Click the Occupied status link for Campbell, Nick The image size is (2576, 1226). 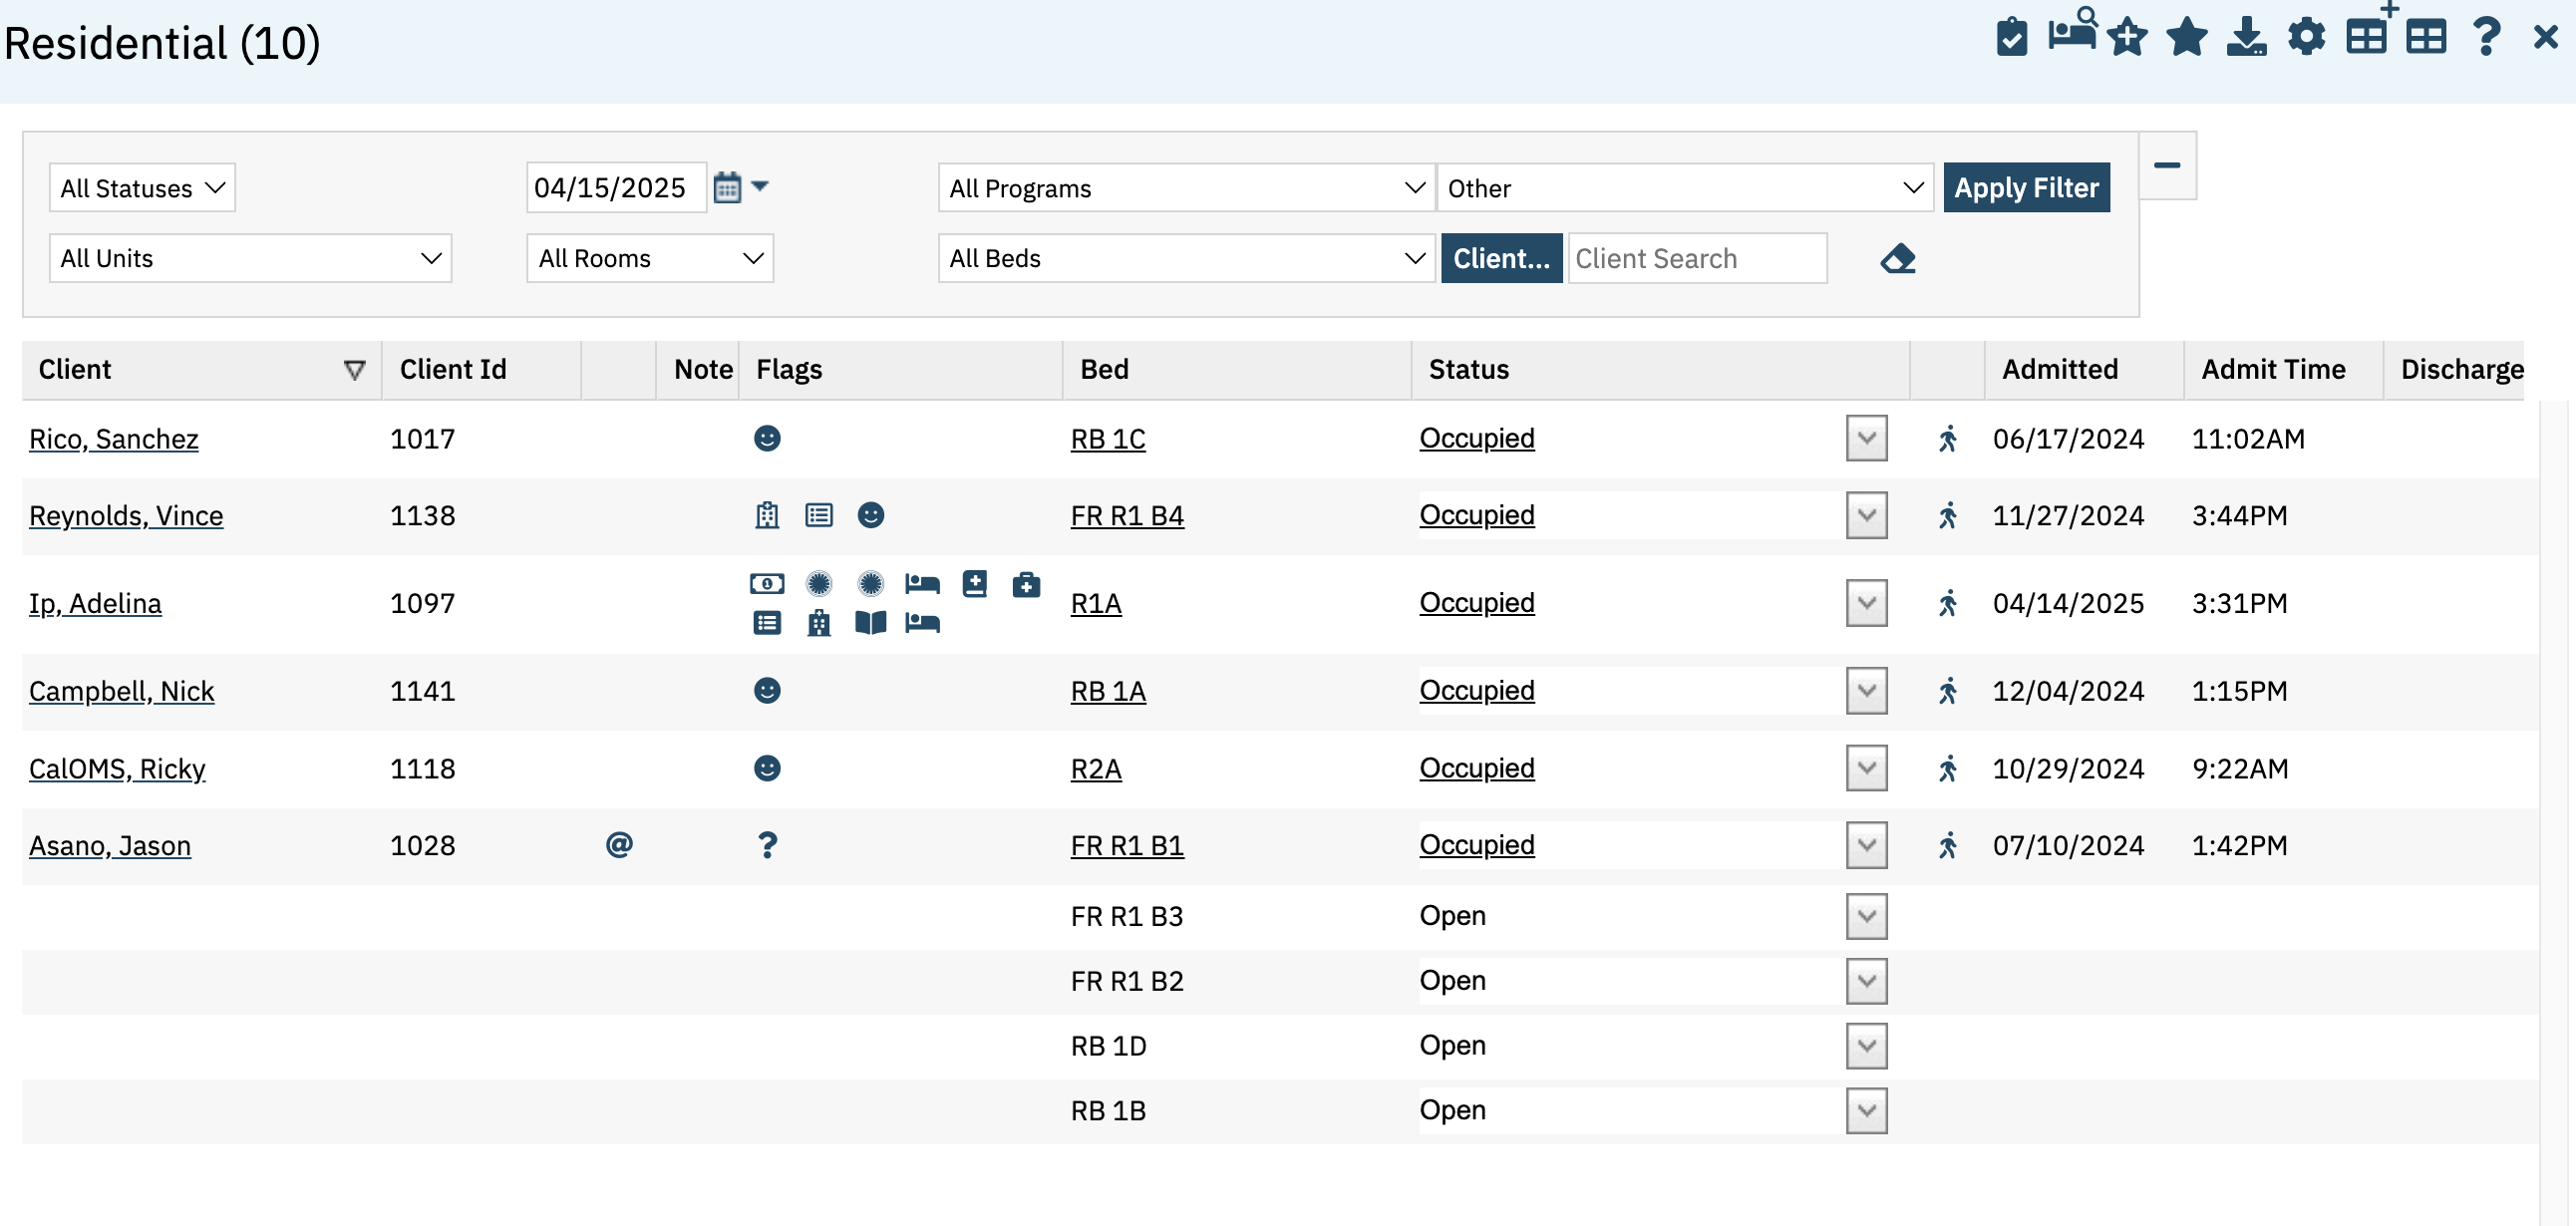[x=1476, y=691]
